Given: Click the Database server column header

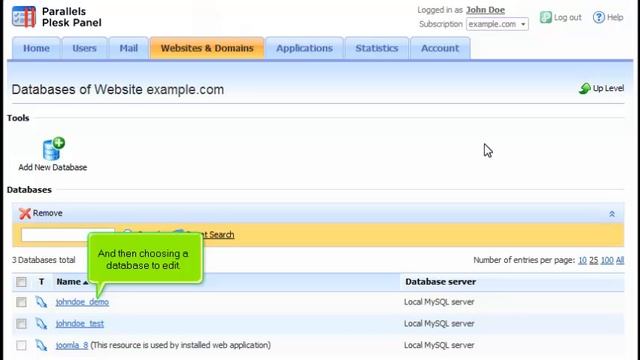Looking at the screenshot, I should (x=440, y=282).
